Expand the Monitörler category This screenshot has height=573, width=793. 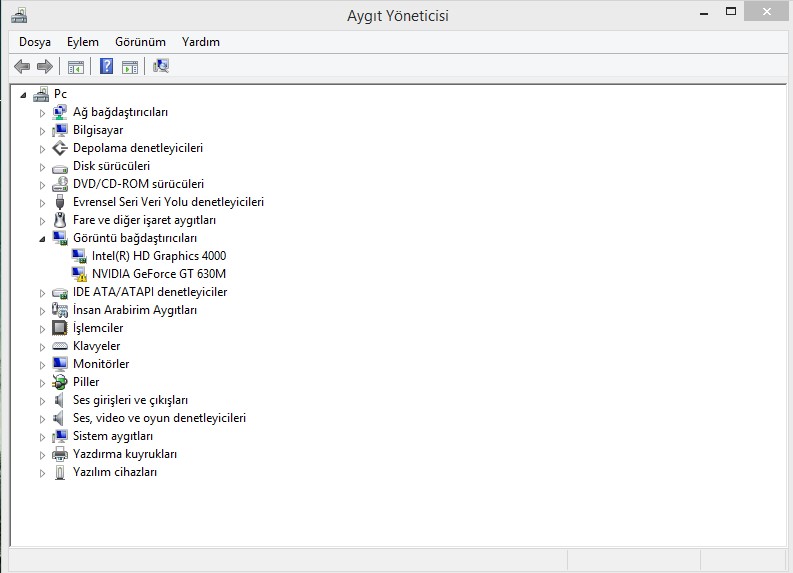pos(42,365)
